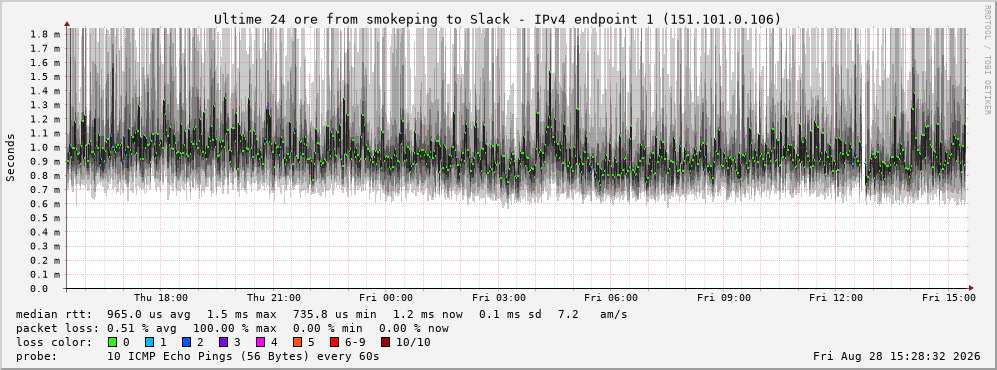This screenshot has height=370, width=997.
Task: Click the magenta loss color 4 swatch
Action: [x=260, y=342]
